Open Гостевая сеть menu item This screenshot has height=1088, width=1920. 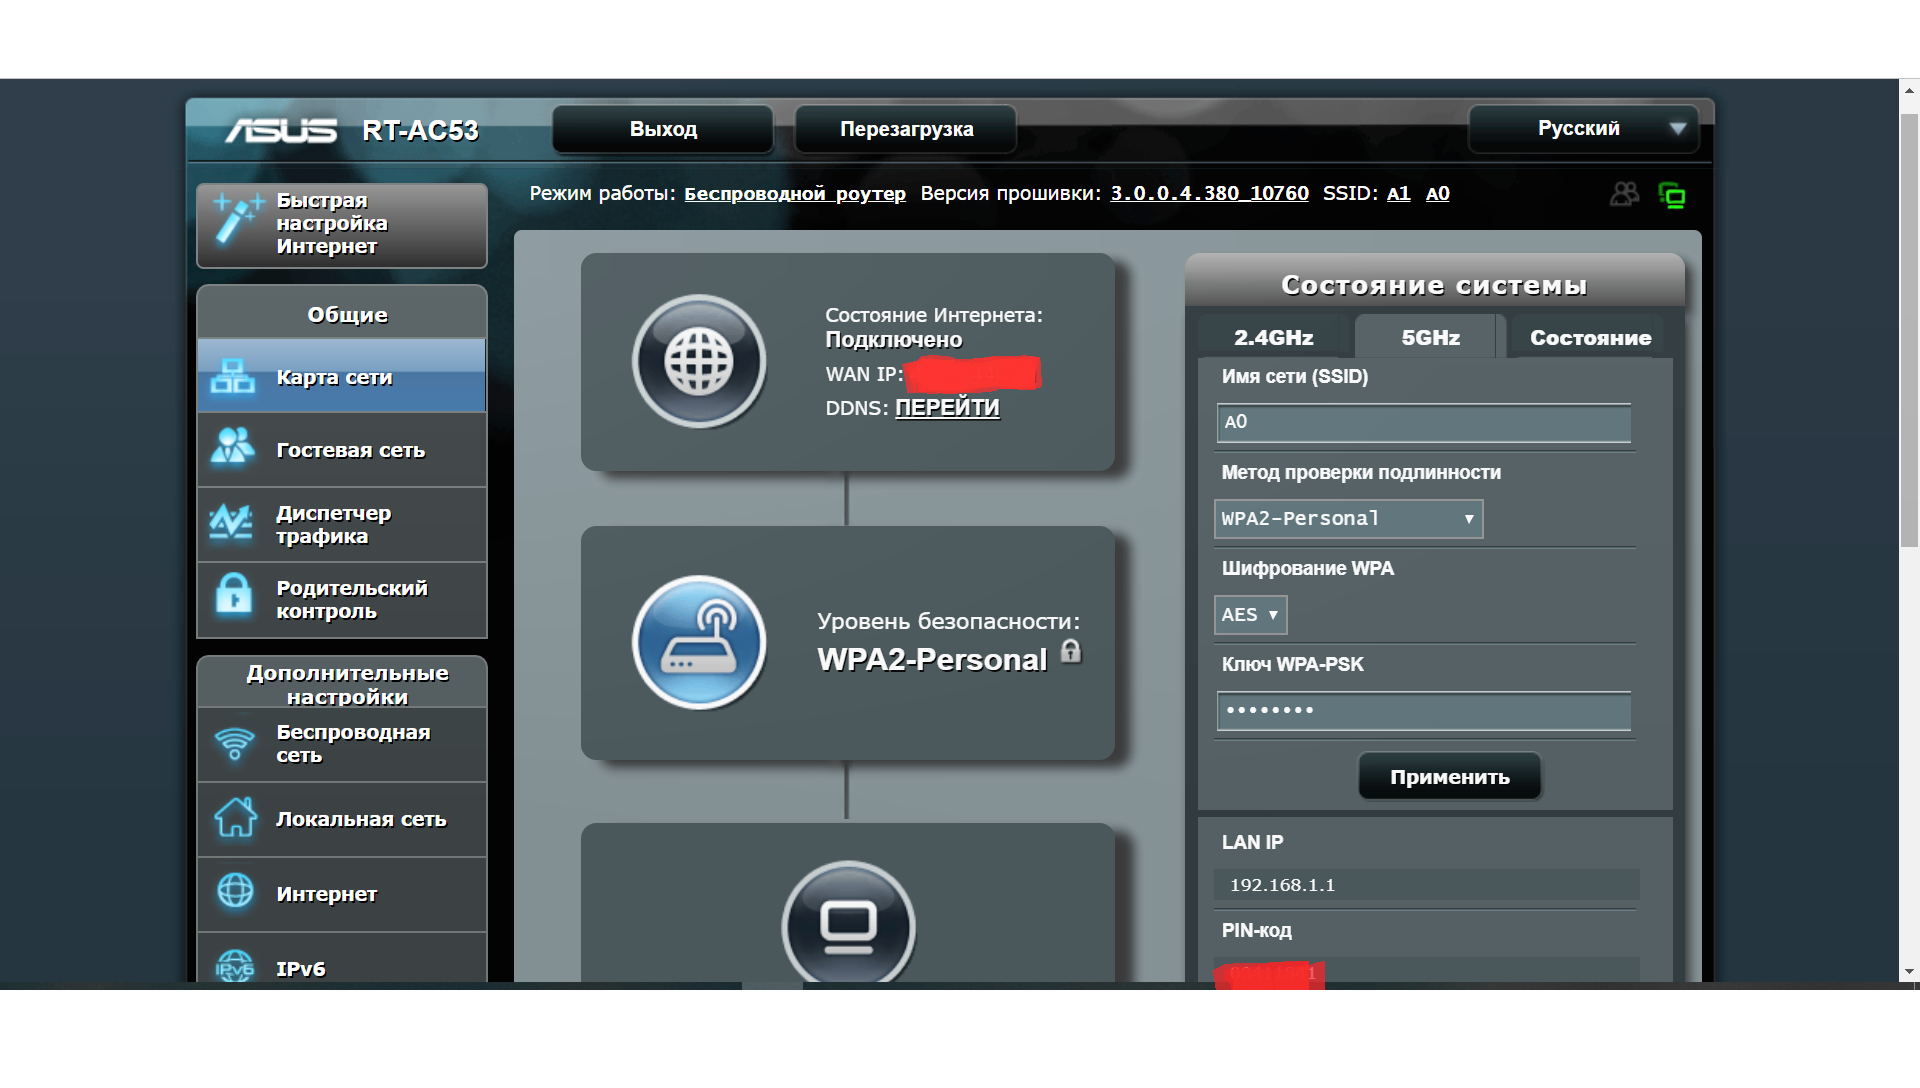[x=342, y=450]
